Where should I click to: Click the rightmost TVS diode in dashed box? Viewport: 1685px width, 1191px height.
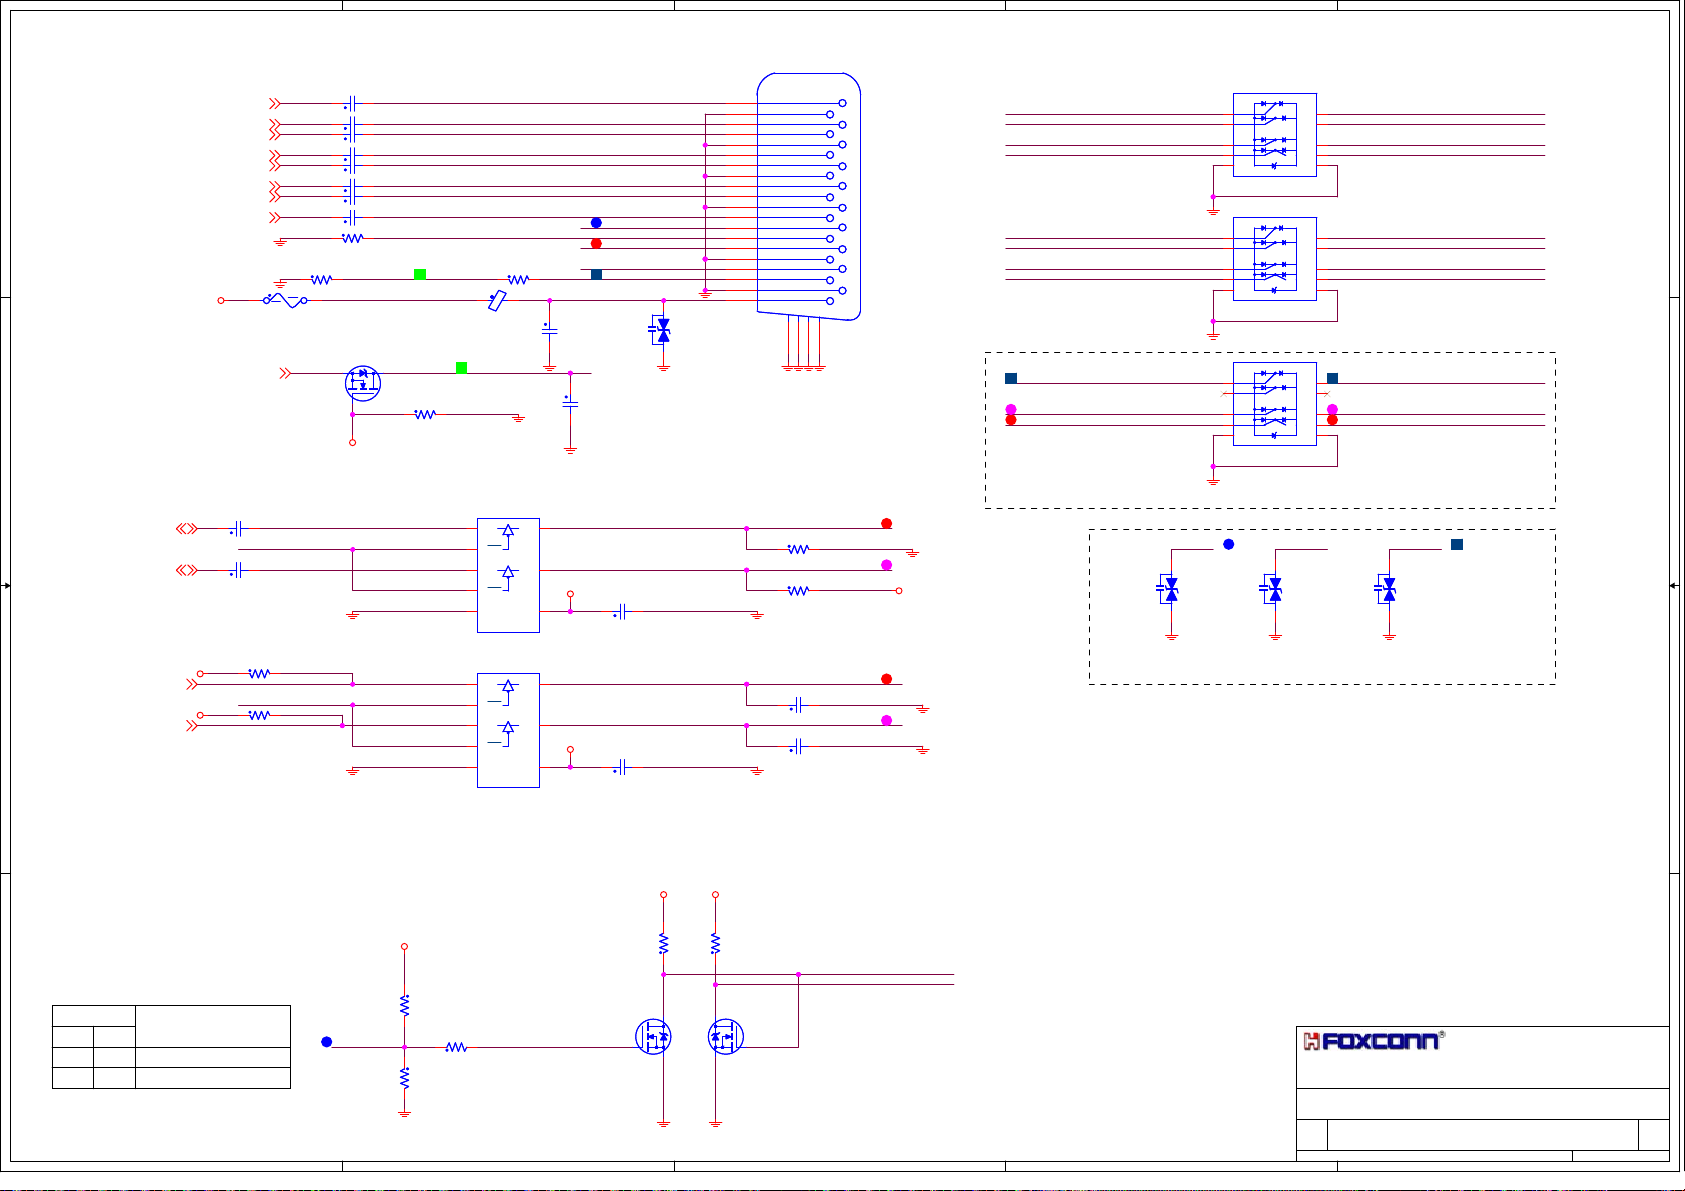point(1387,590)
